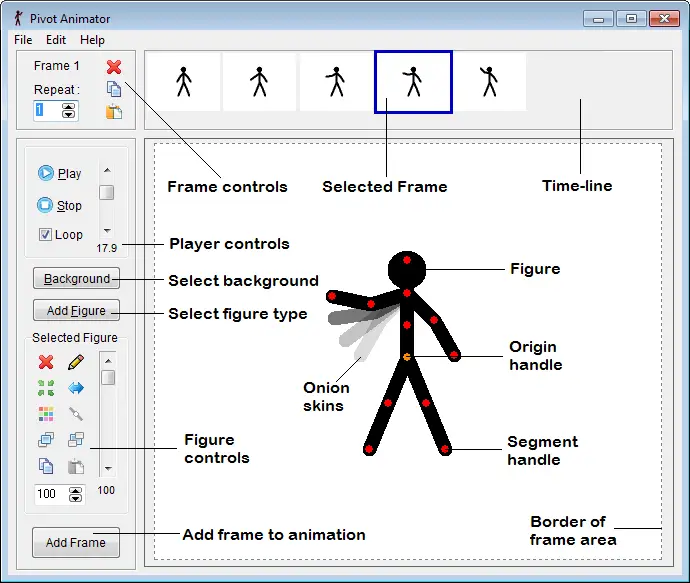
Task: Decrease the Repeat value with down arrow
Action: point(68,114)
